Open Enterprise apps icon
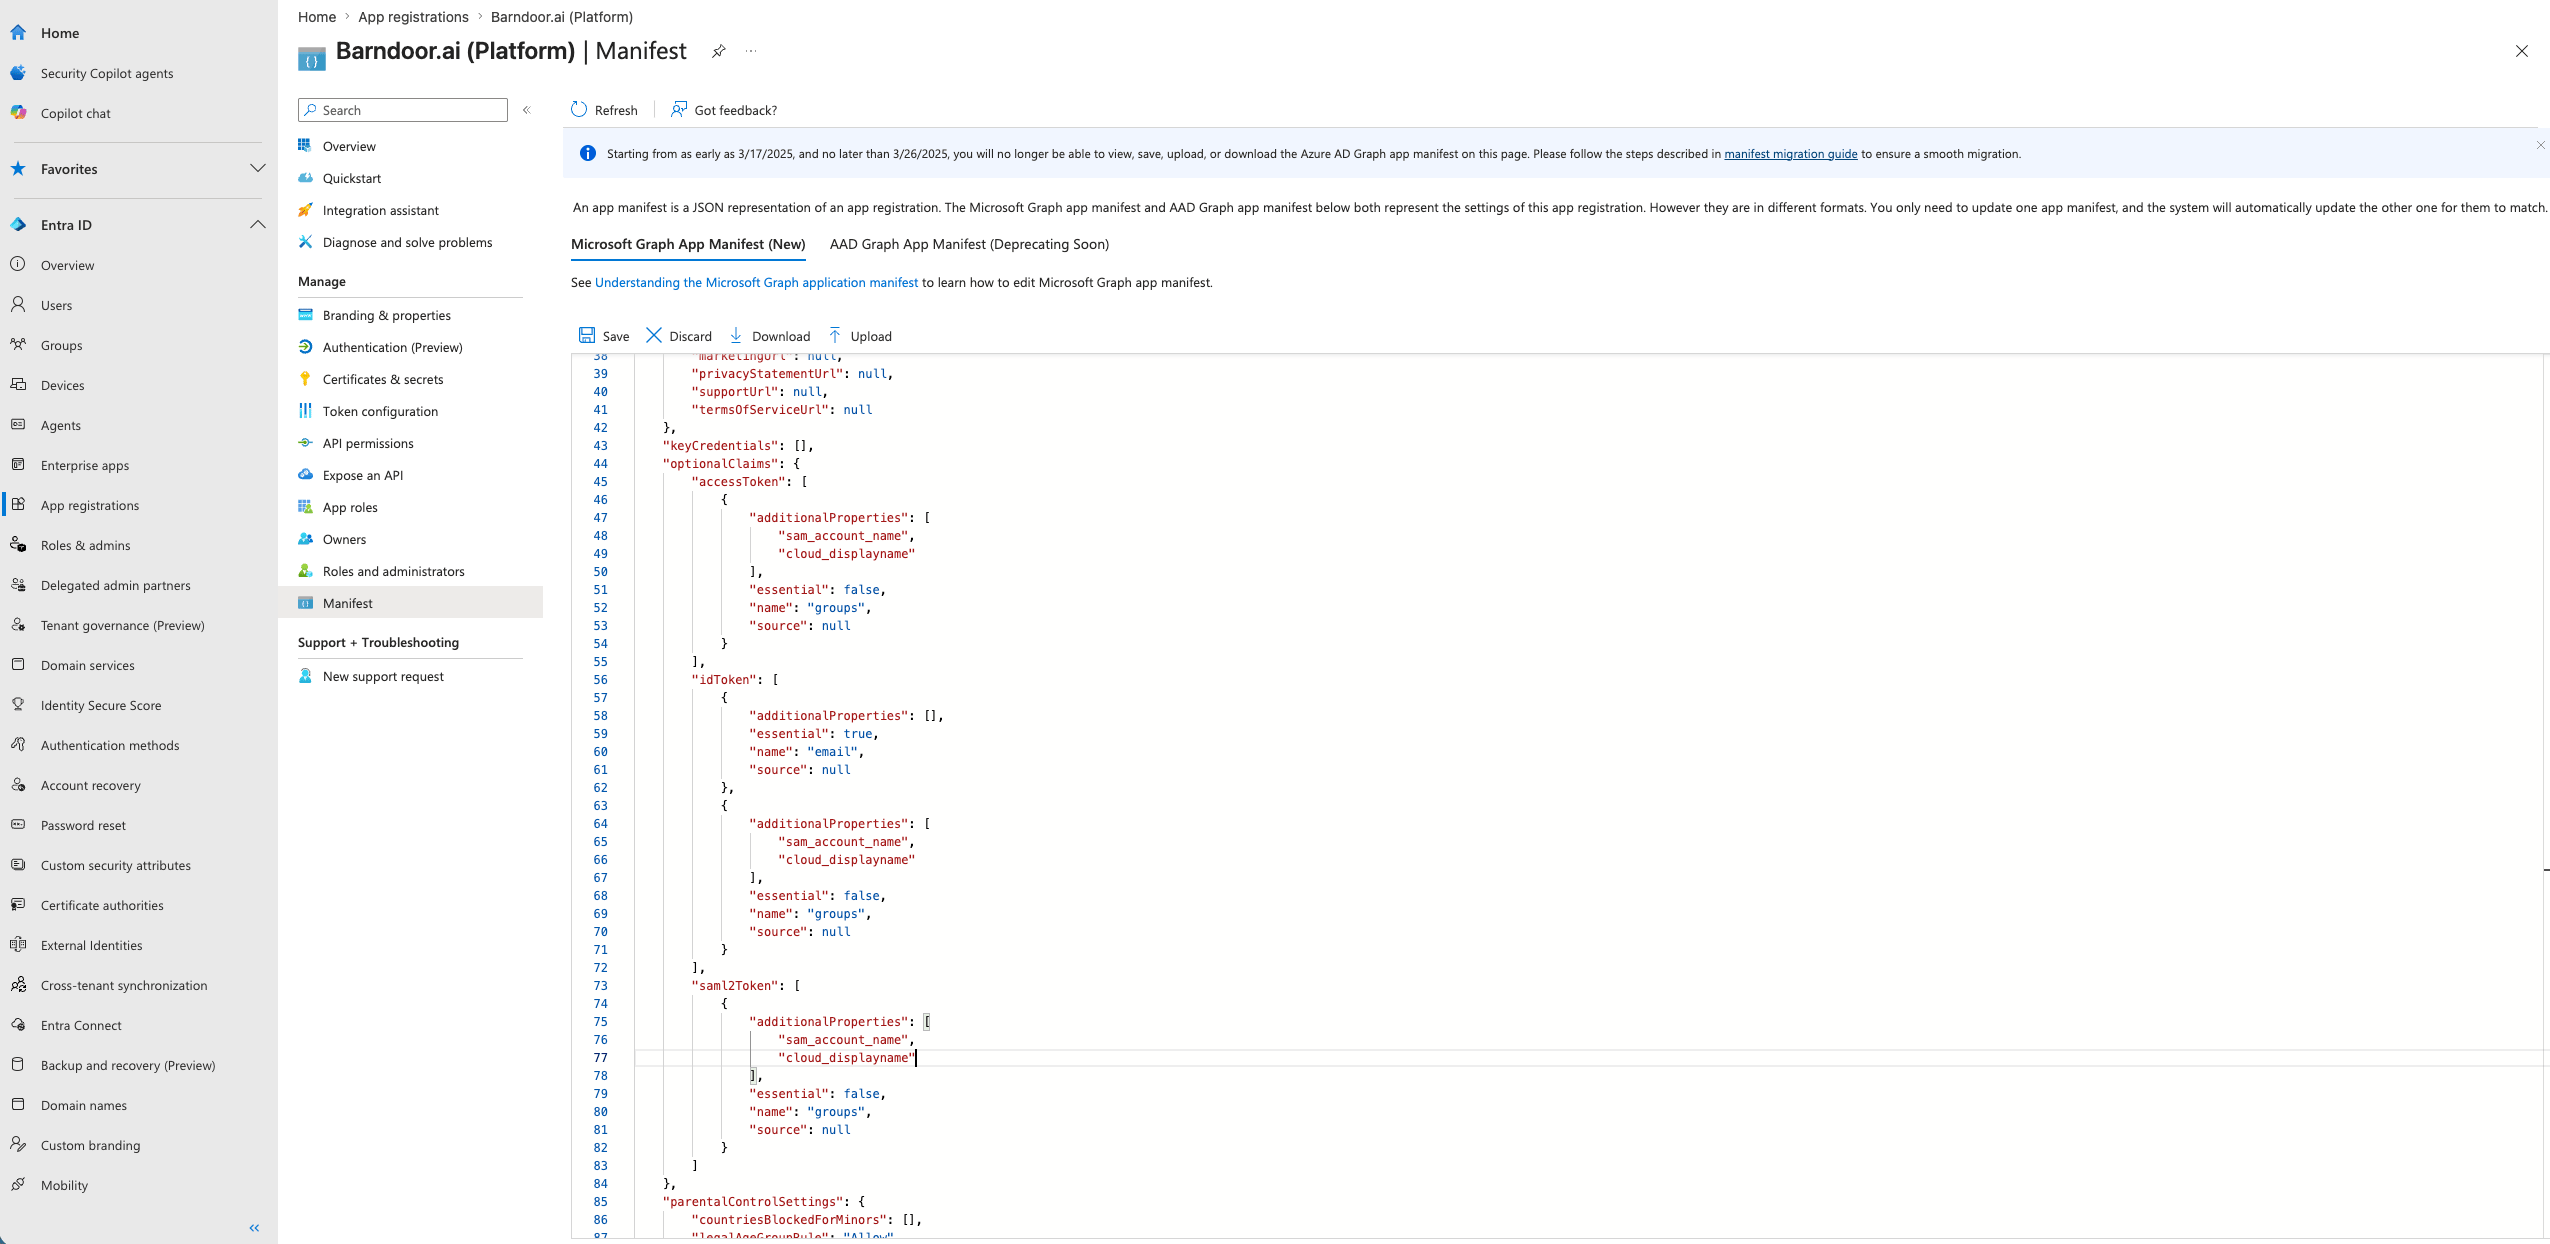Screen dimensions: 2550x1244 coord(18,464)
